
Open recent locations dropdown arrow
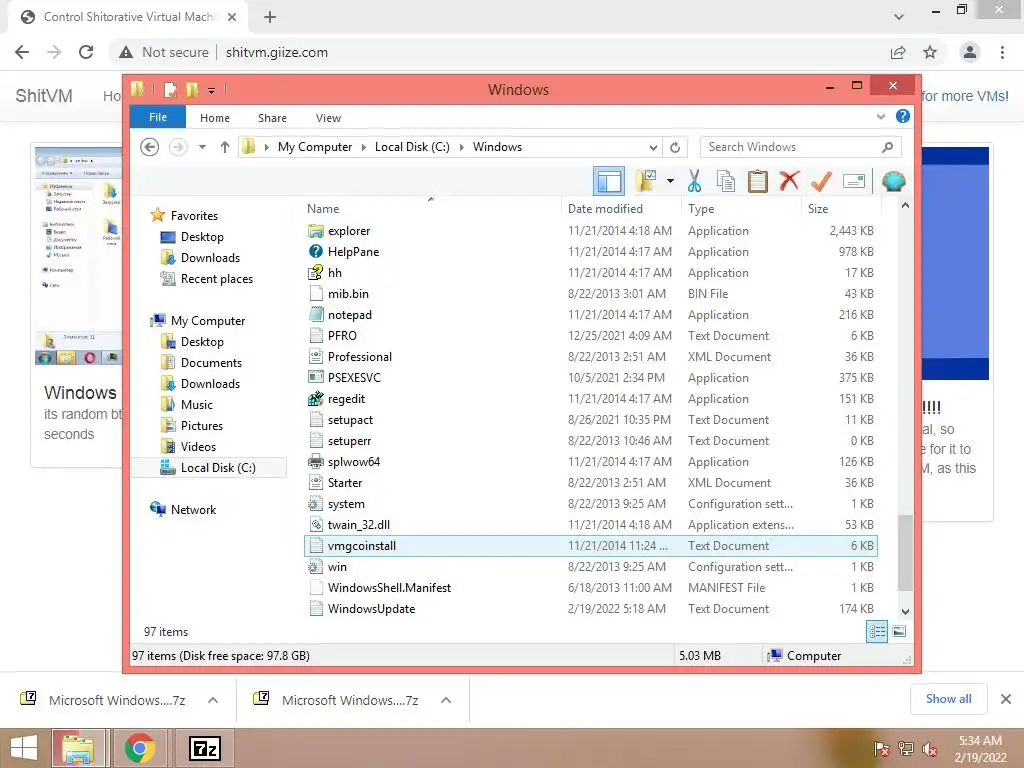tap(202, 147)
